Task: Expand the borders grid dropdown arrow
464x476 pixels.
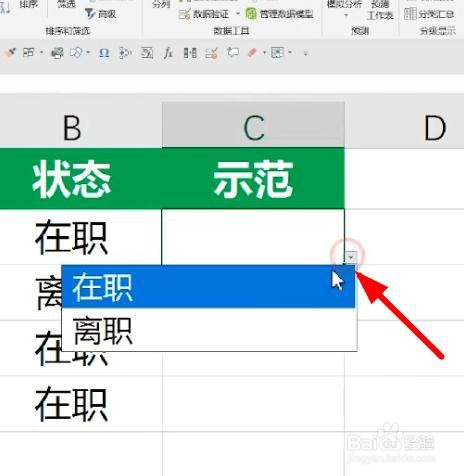Action: [41, 53]
